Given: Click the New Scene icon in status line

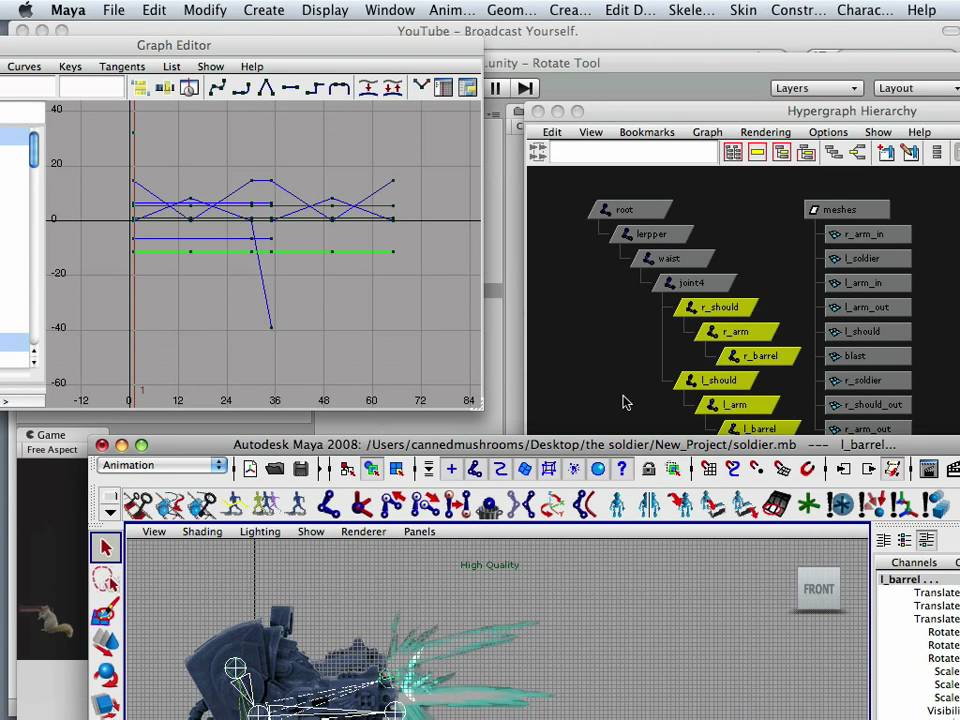Looking at the screenshot, I should 250,469.
